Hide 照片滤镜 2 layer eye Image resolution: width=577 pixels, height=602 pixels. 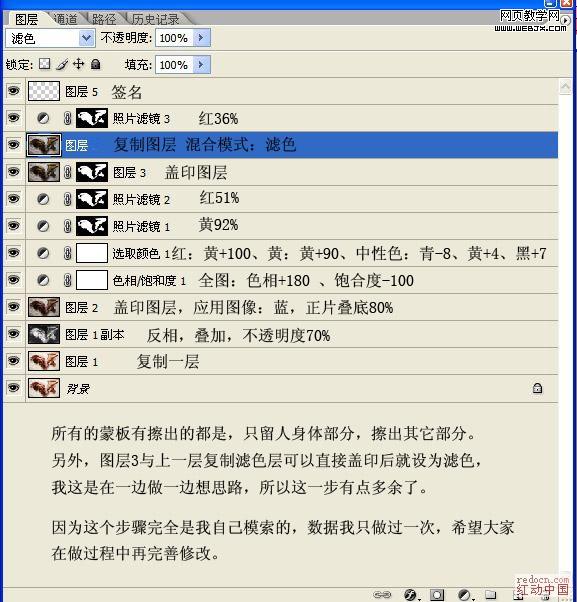(x=13, y=198)
